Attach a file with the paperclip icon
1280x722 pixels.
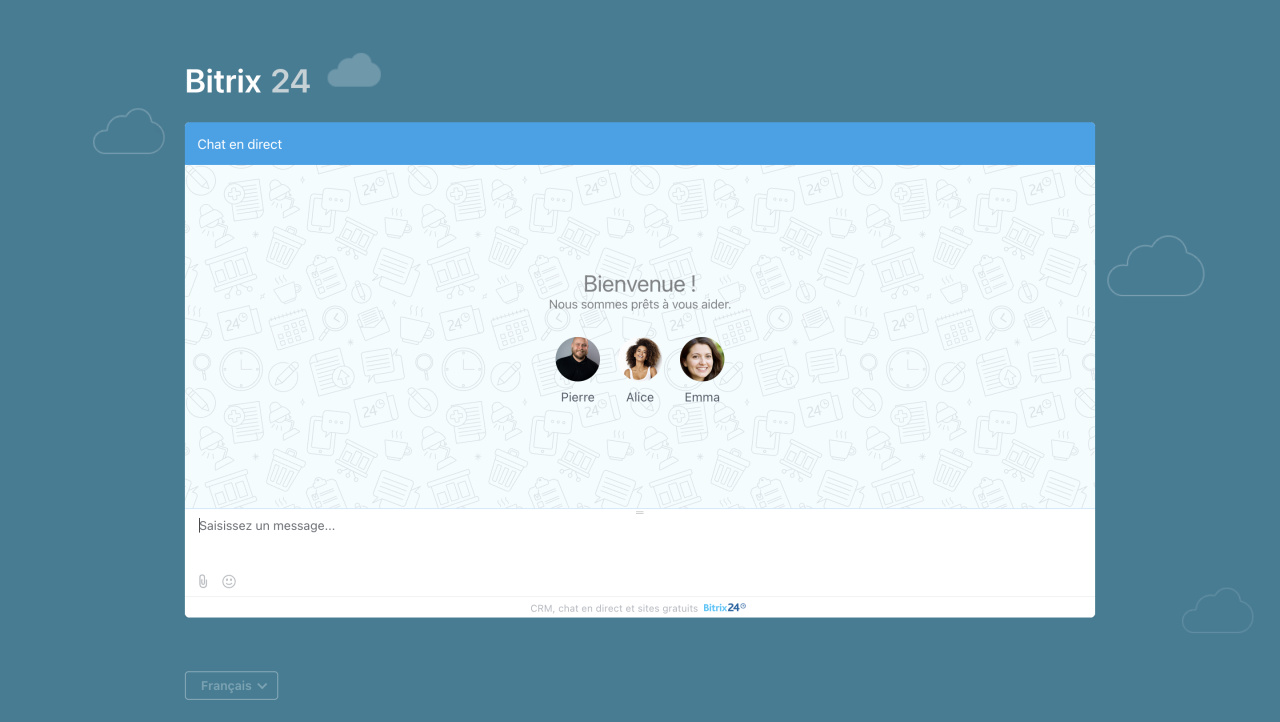[x=203, y=581]
